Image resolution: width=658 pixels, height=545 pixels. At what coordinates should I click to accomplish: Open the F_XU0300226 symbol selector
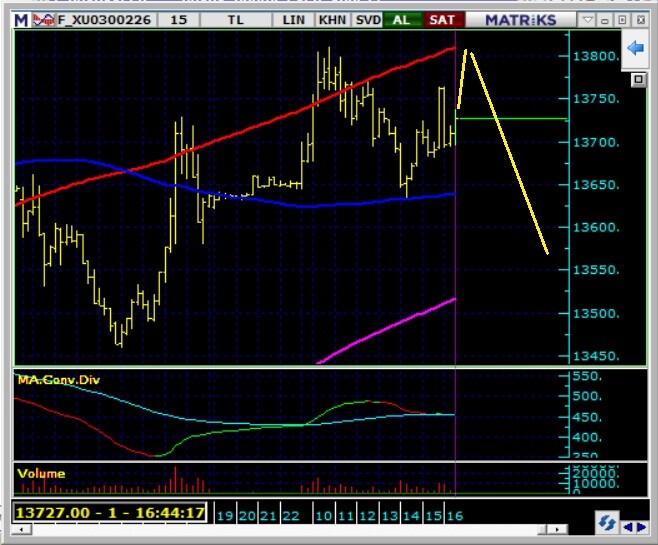[104, 19]
